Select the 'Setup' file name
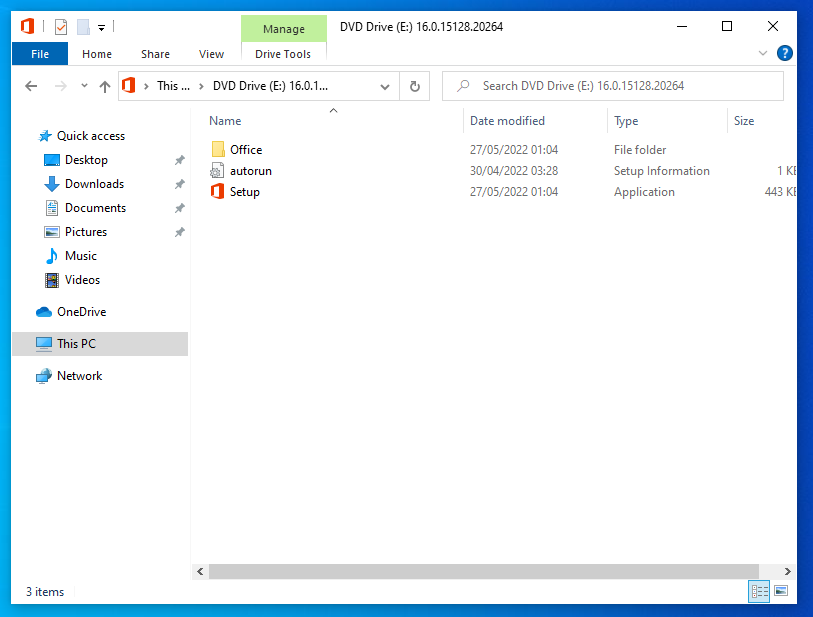 click(x=245, y=192)
